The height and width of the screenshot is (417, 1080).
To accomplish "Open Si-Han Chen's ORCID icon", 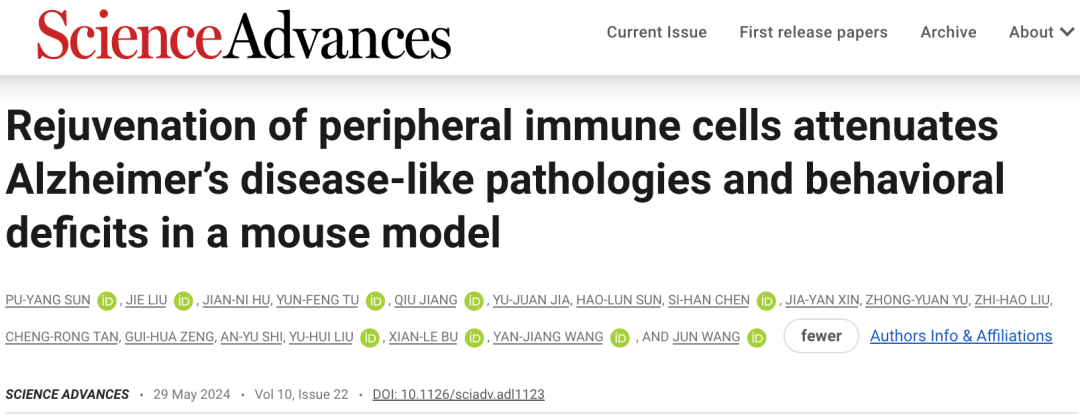I will (x=766, y=300).
